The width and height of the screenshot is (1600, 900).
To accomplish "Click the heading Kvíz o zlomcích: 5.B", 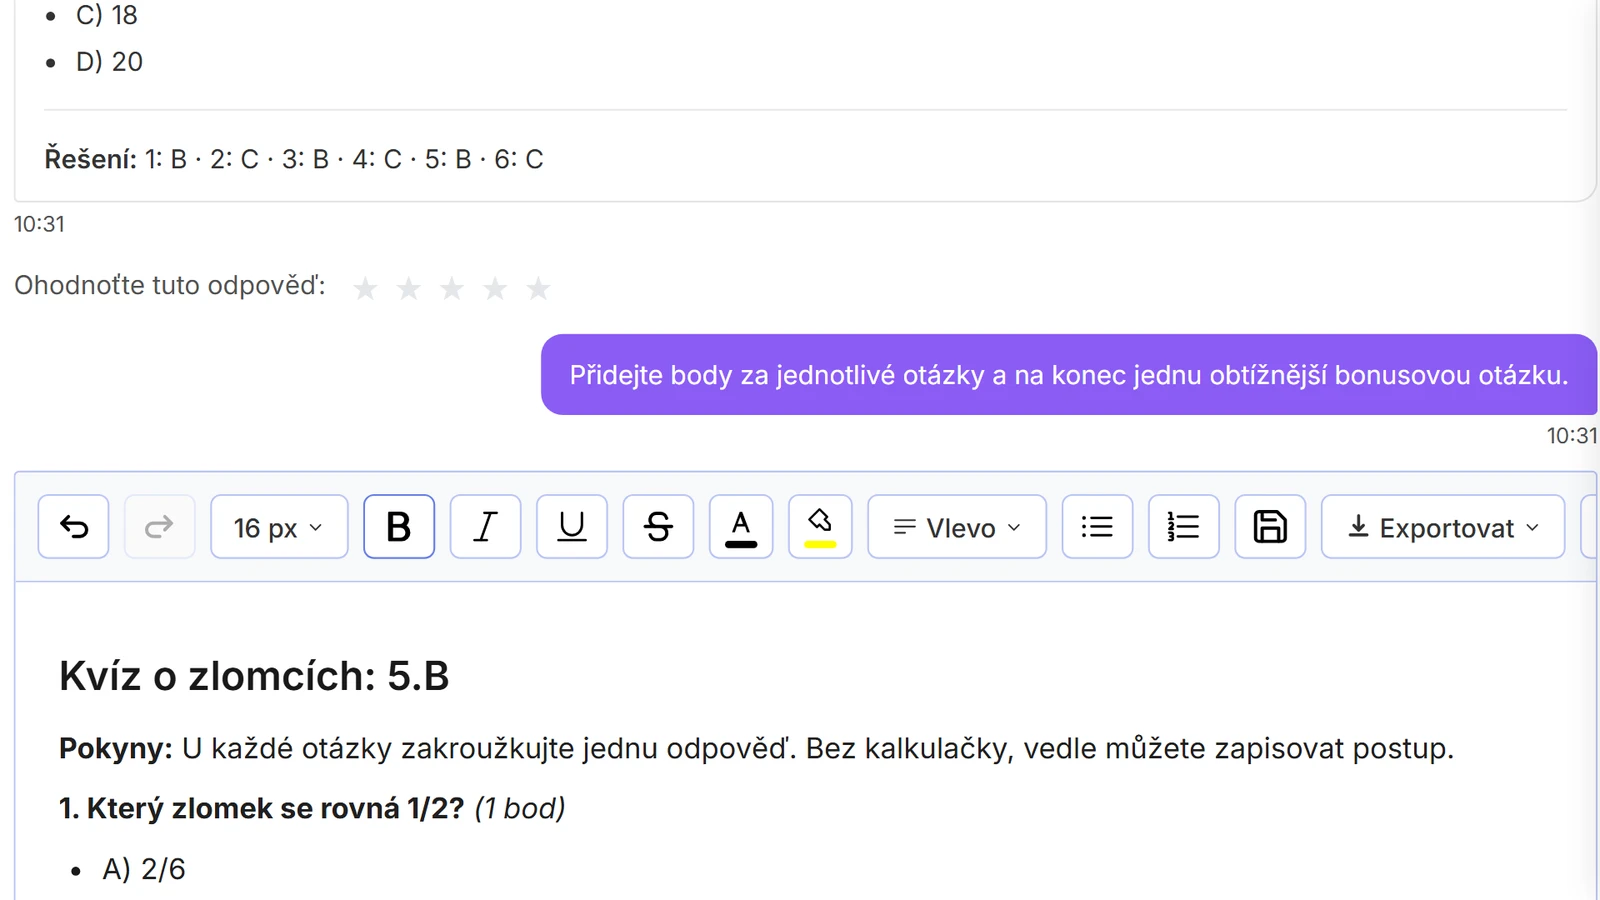I will (x=254, y=676).
